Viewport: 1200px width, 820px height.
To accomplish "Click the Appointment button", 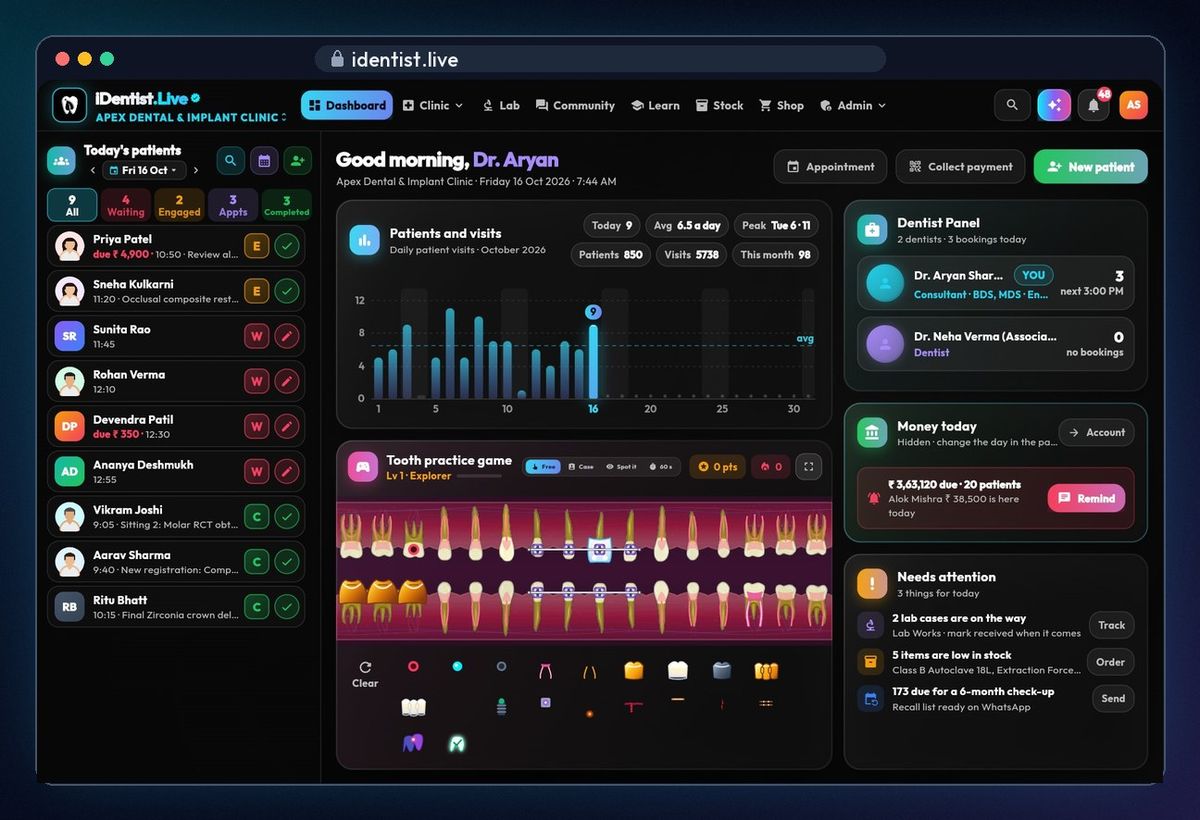I will point(830,167).
